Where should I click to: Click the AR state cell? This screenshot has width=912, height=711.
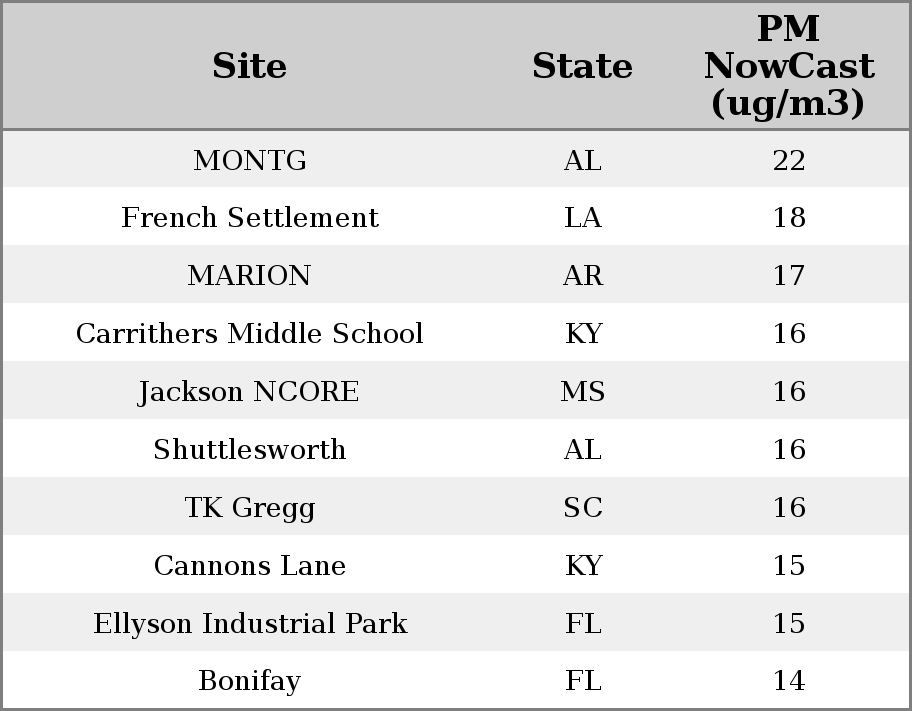(x=583, y=276)
